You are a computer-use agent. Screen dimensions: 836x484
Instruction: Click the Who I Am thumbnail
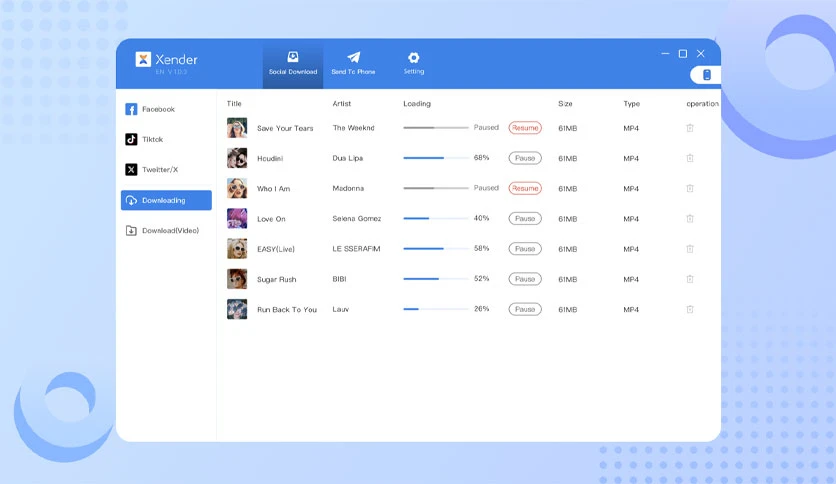pyautogui.click(x=237, y=188)
